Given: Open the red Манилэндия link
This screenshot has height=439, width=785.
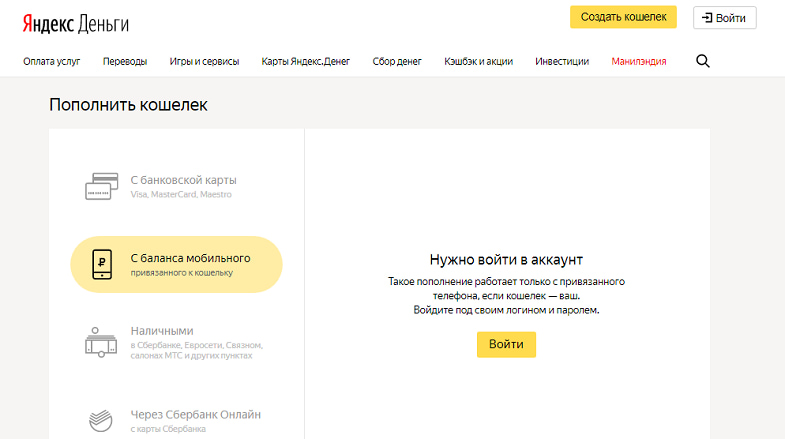Looking at the screenshot, I should [x=639, y=62].
